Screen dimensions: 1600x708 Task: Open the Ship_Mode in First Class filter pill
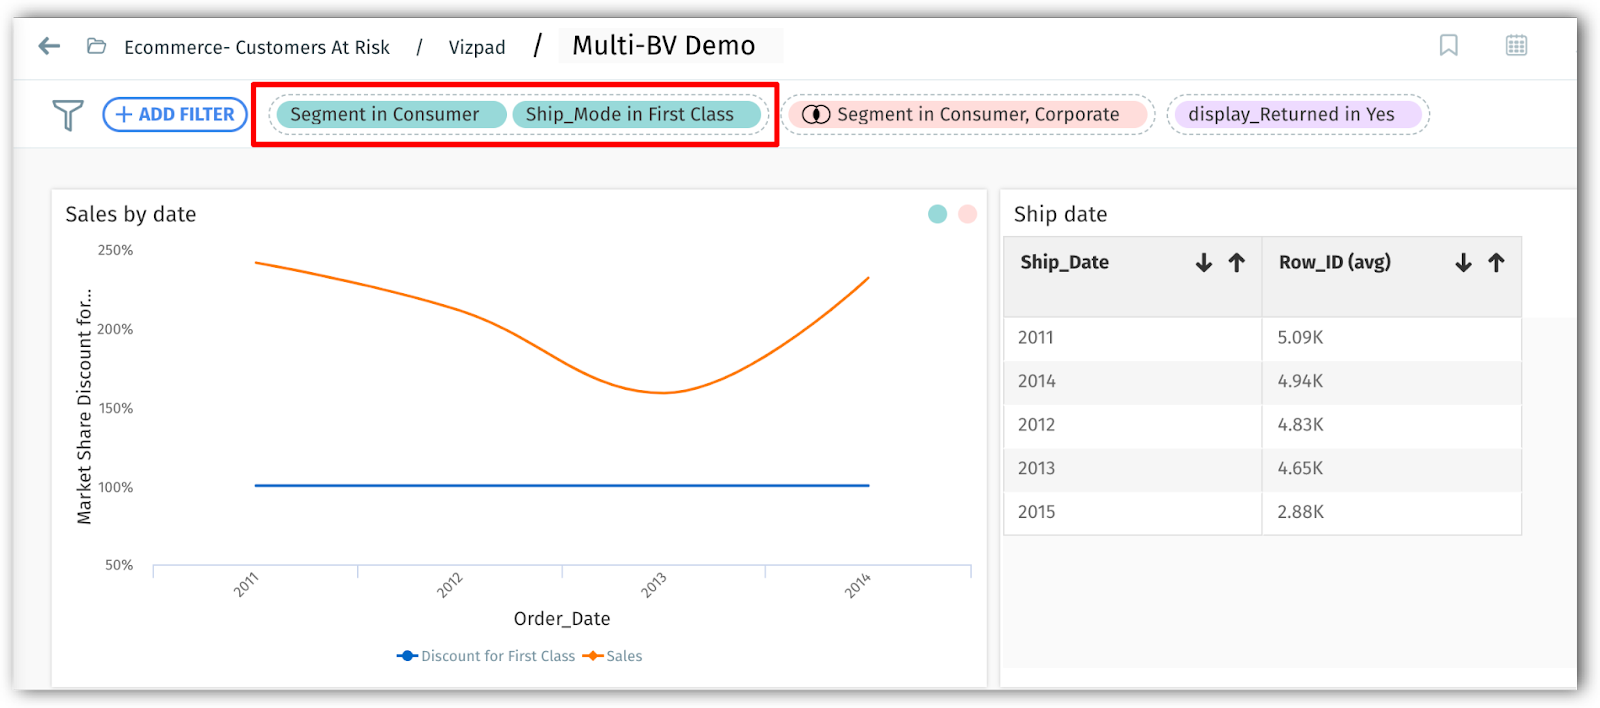(638, 114)
